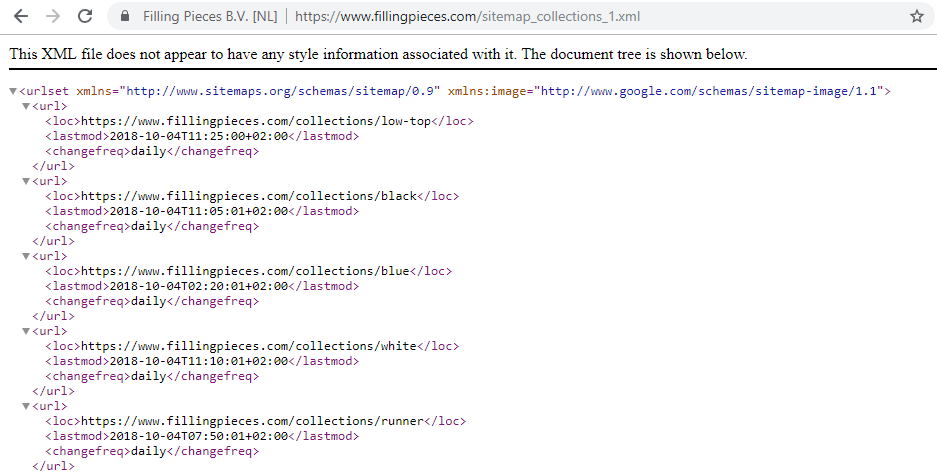The height and width of the screenshot is (475, 937).
Task: Click the lastmod value 2018-10-04T11:10:01+02:00
Action: tap(196, 361)
